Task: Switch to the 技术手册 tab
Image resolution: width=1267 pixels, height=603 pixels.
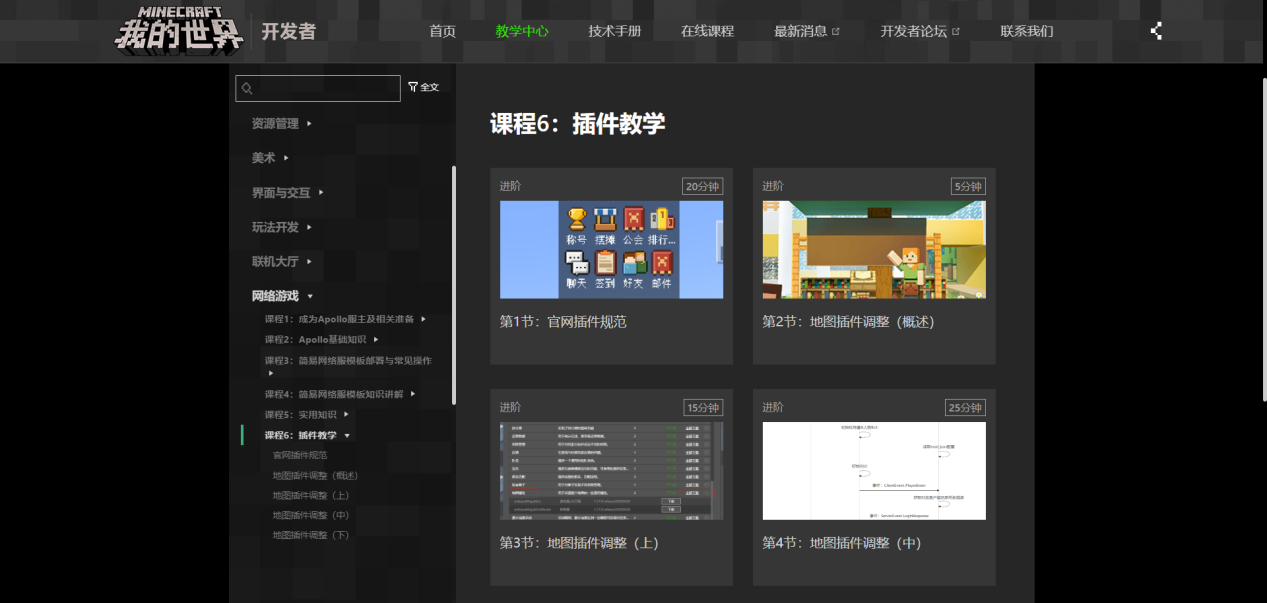Action: coord(613,30)
